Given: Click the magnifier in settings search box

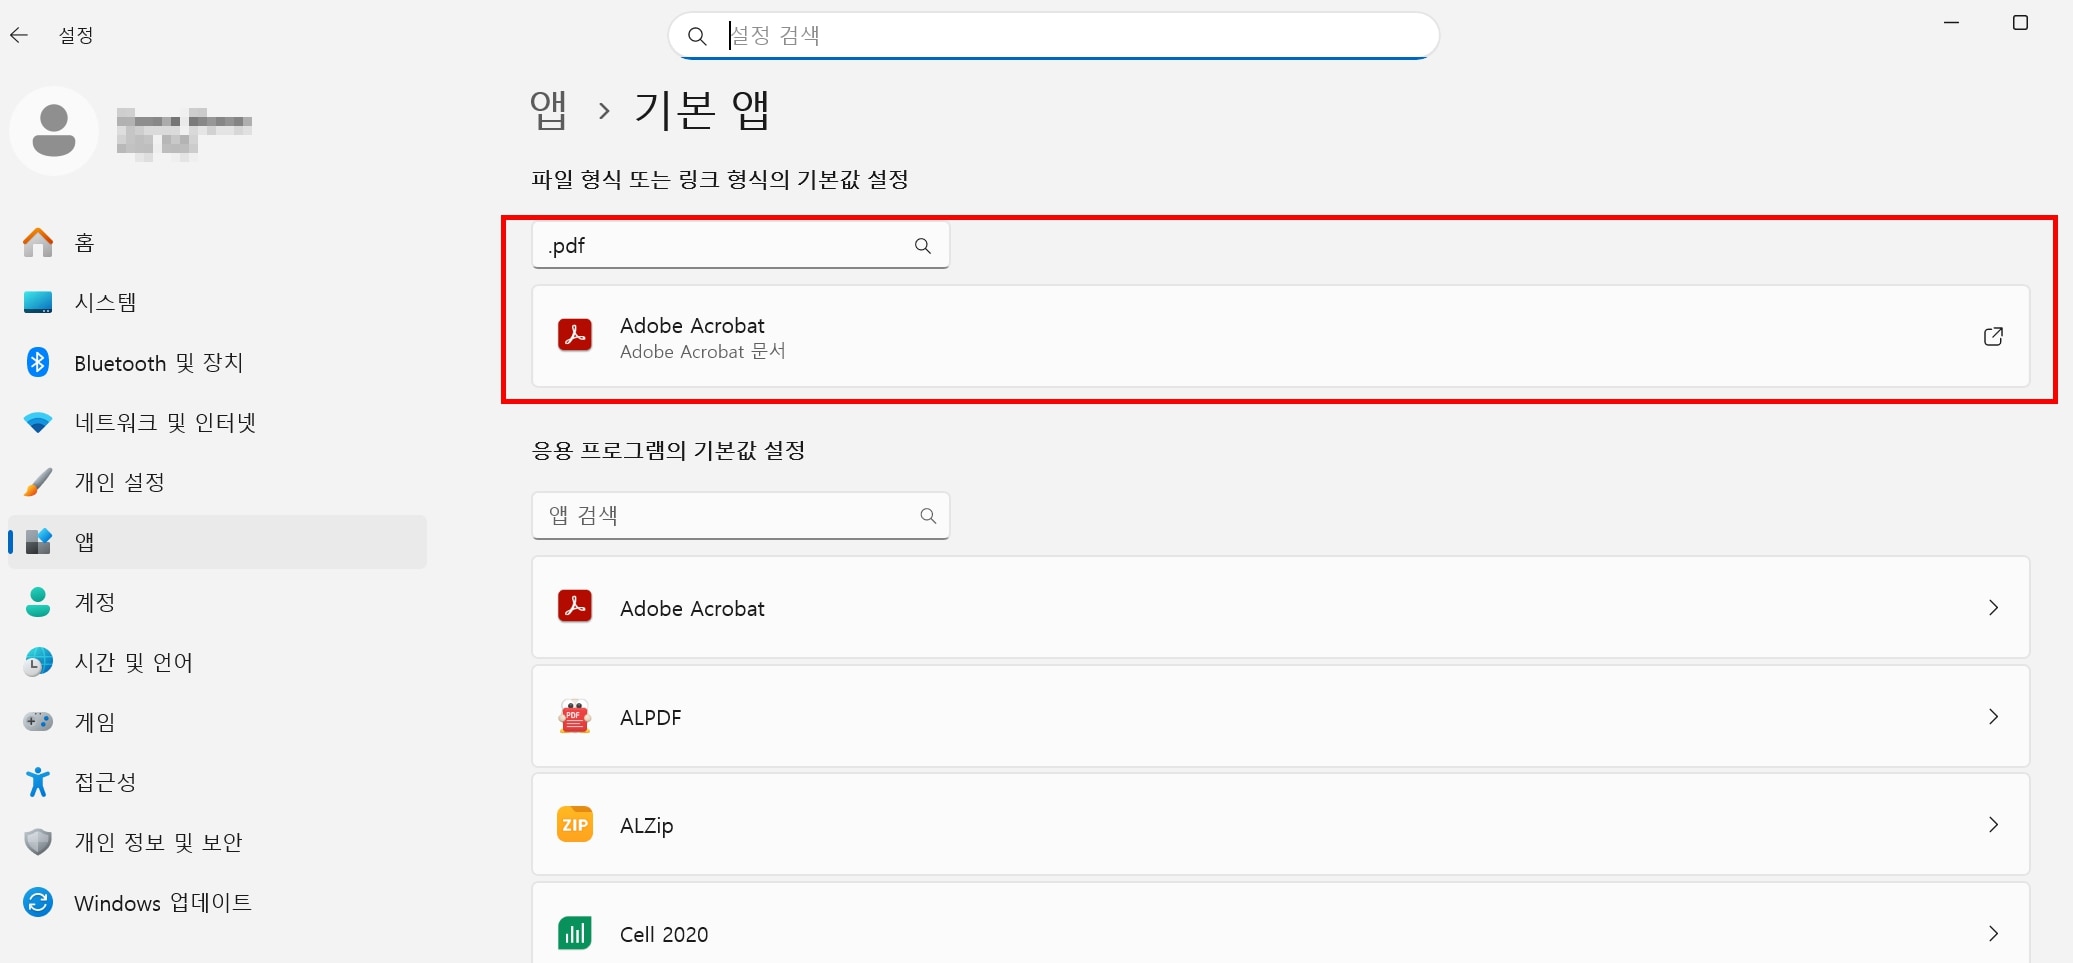Looking at the screenshot, I should [x=697, y=37].
